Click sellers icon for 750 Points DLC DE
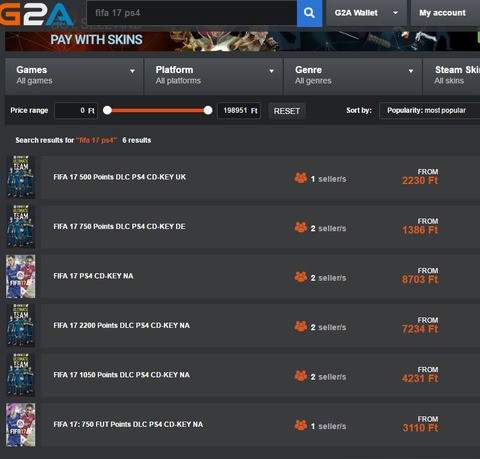The width and height of the screenshot is (480, 459). [301, 227]
